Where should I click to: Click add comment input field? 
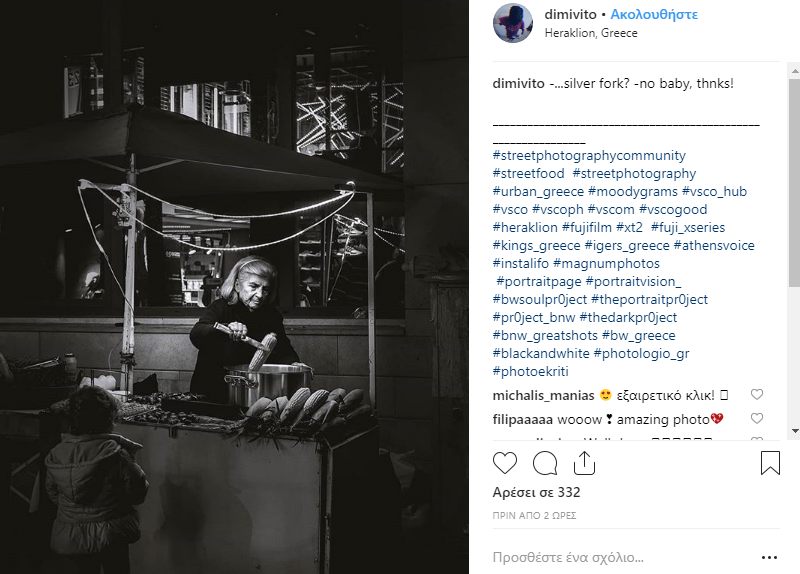(x=622, y=557)
